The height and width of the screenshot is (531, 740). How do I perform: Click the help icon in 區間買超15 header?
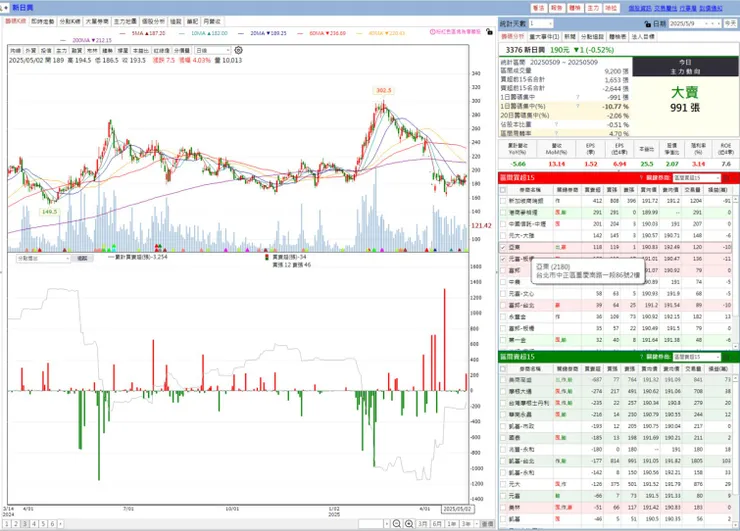641,178
